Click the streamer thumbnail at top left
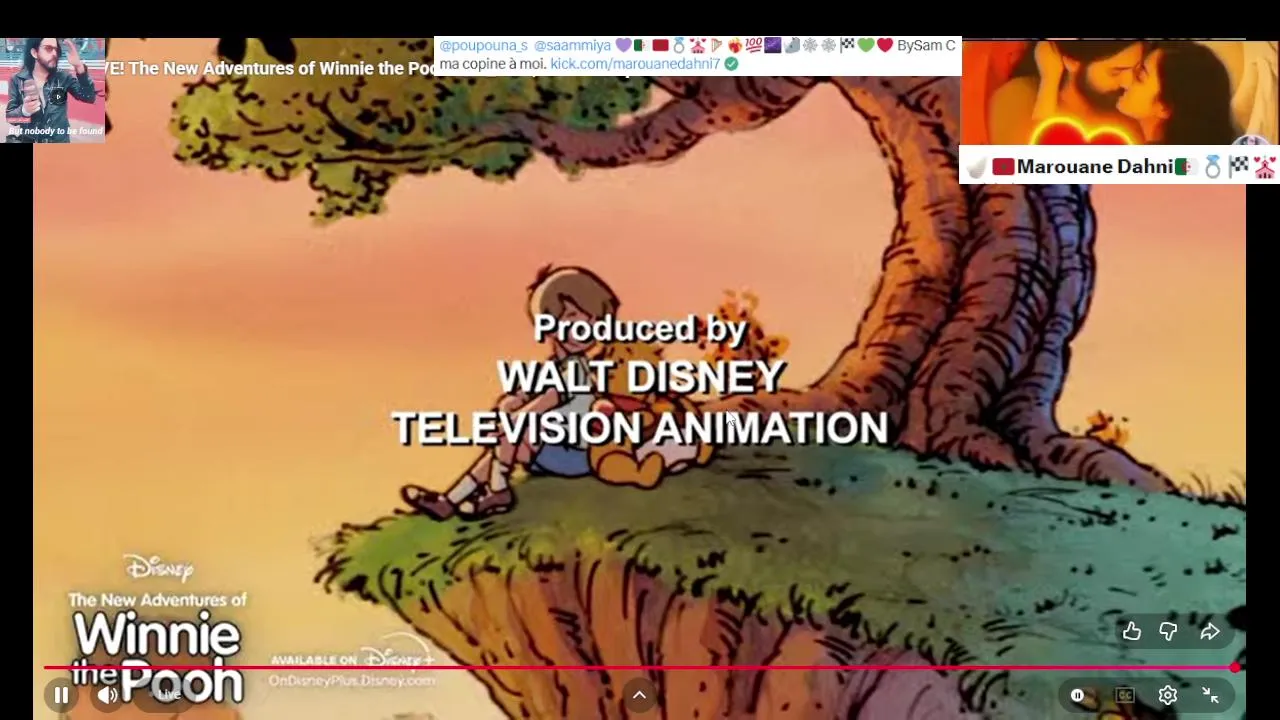 pos(53,90)
